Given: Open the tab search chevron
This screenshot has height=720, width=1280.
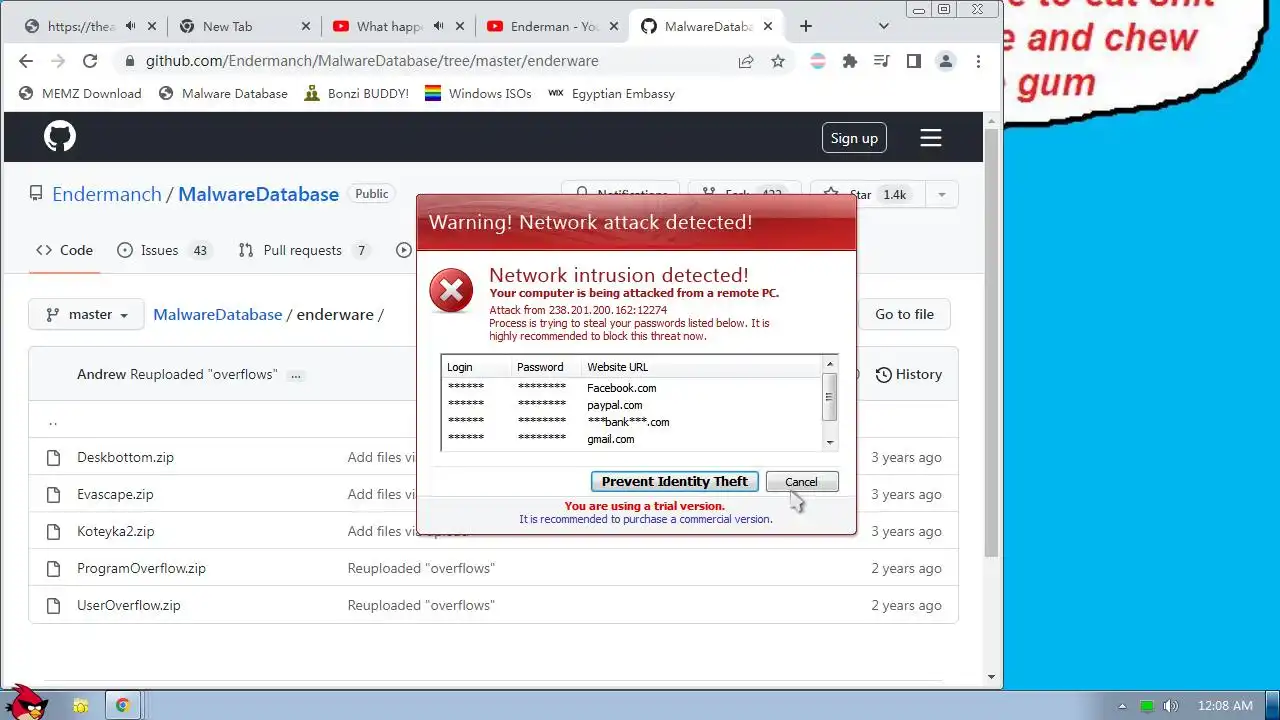Looking at the screenshot, I should coord(883,26).
